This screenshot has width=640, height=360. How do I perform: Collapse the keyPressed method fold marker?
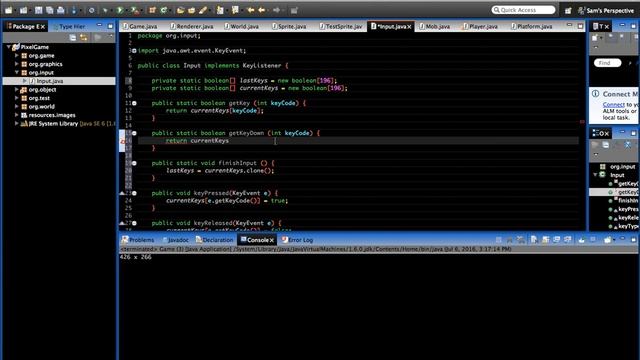(x=134, y=193)
